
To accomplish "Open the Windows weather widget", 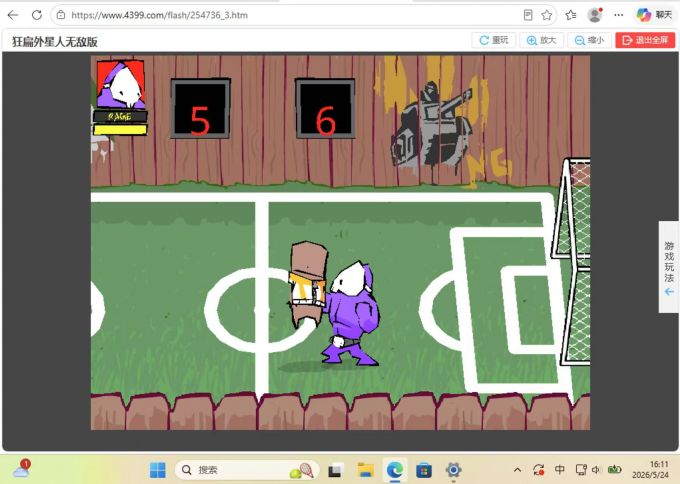I will 21,469.
